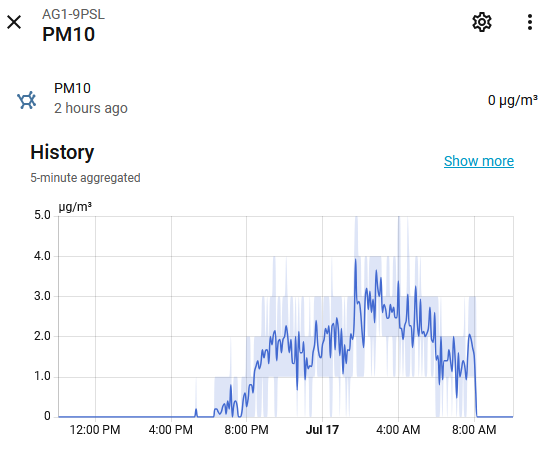Click the 12:00 PM axis label
The height and width of the screenshot is (456, 544).
coord(95,430)
